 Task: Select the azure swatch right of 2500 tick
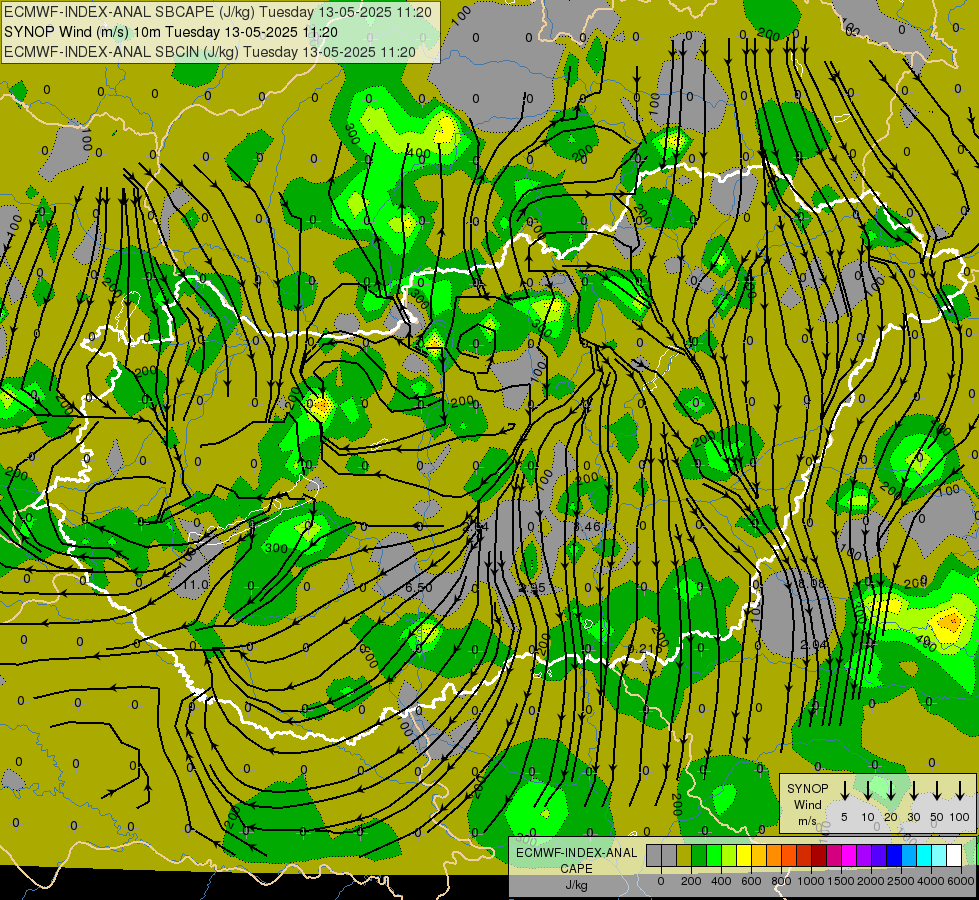tap(909, 855)
